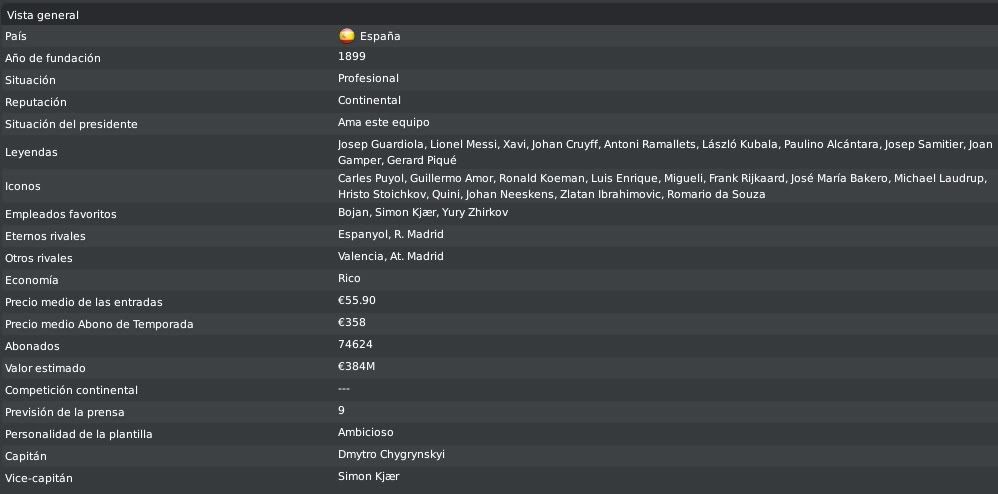Screen dimensions: 998x494
Task: Click the Spain flag icon
Action: tap(346, 36)
